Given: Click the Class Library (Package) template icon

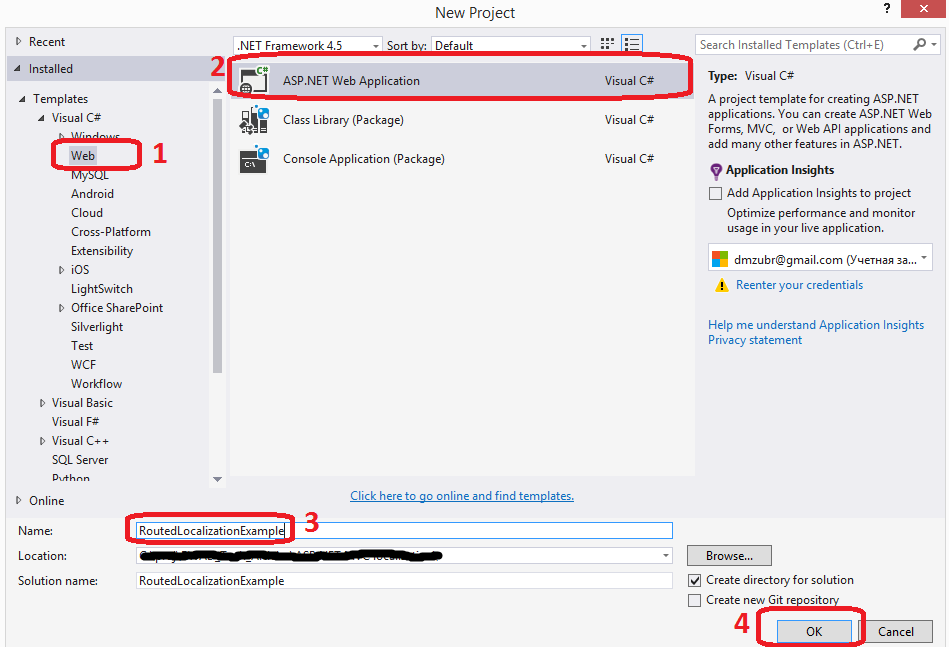Looking at the screenshot, I should (254, 120).
